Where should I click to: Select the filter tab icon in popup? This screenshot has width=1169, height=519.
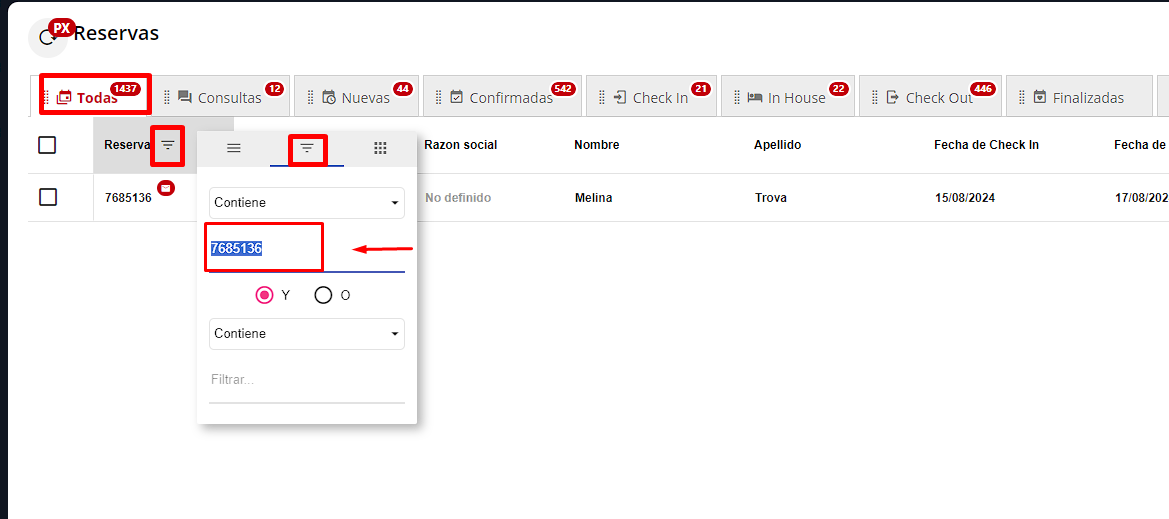click(307, 148)
